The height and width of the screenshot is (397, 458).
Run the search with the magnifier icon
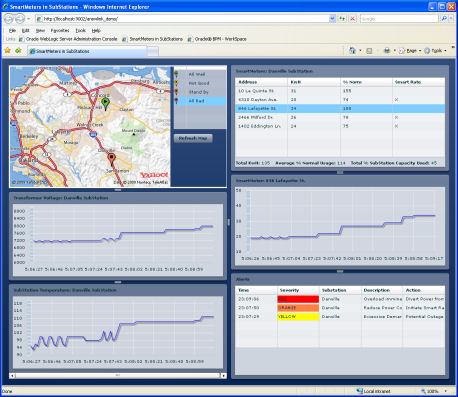[x=444, y=19]
